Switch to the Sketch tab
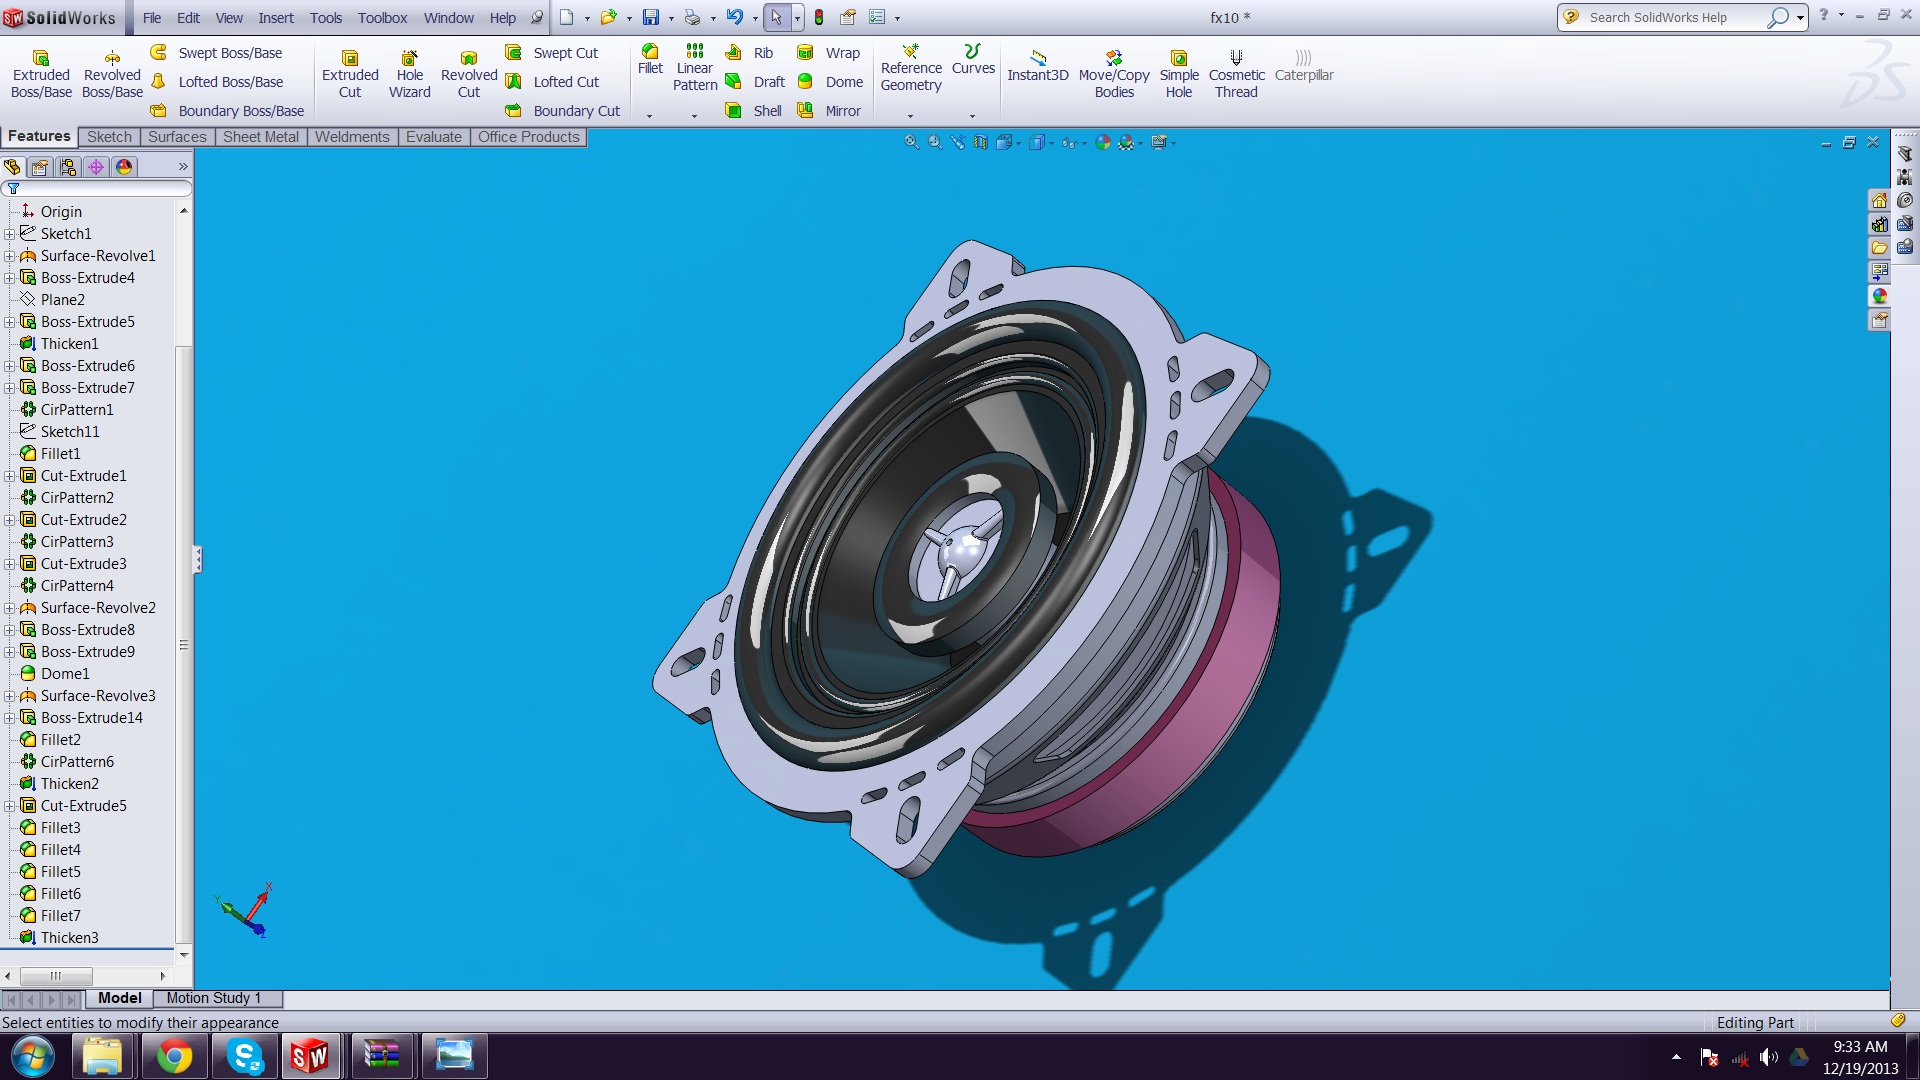1920x1080 pixels. point(109,137)
